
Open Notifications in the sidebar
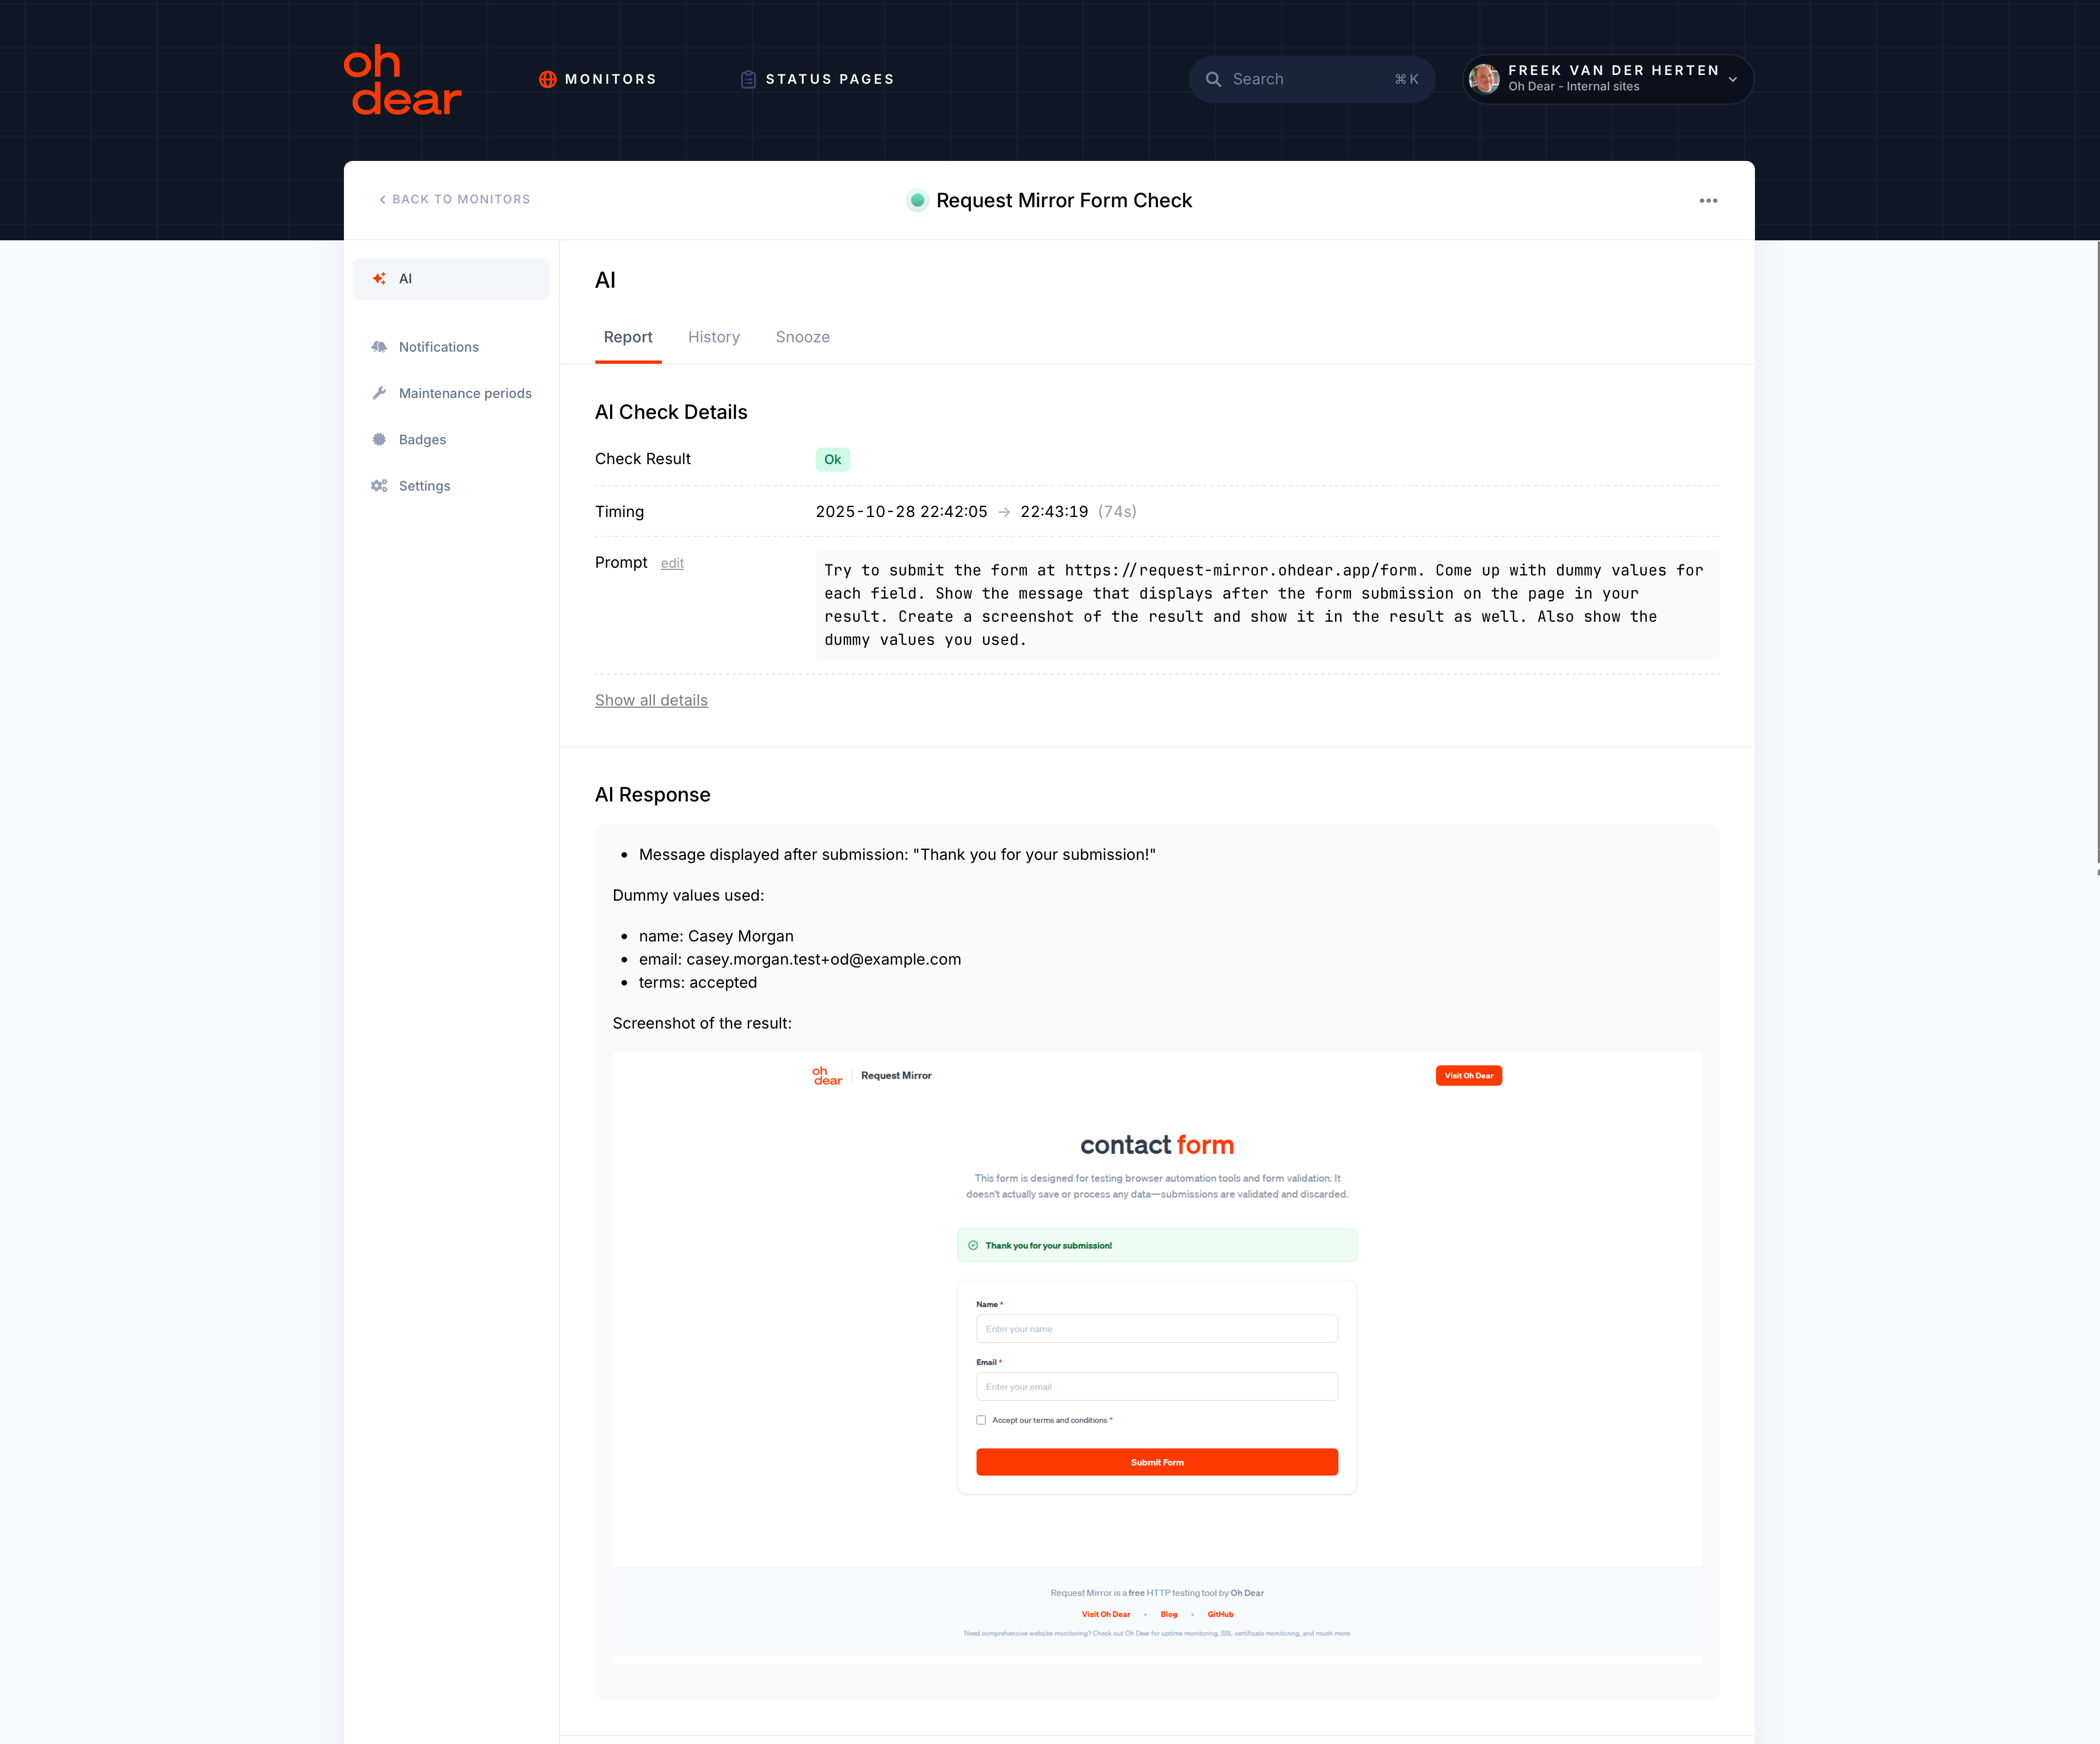(438, 347)
